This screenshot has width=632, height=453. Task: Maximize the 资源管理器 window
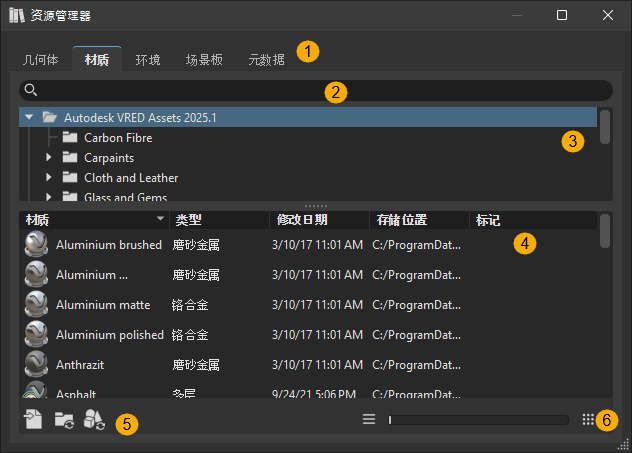[562, 15]
